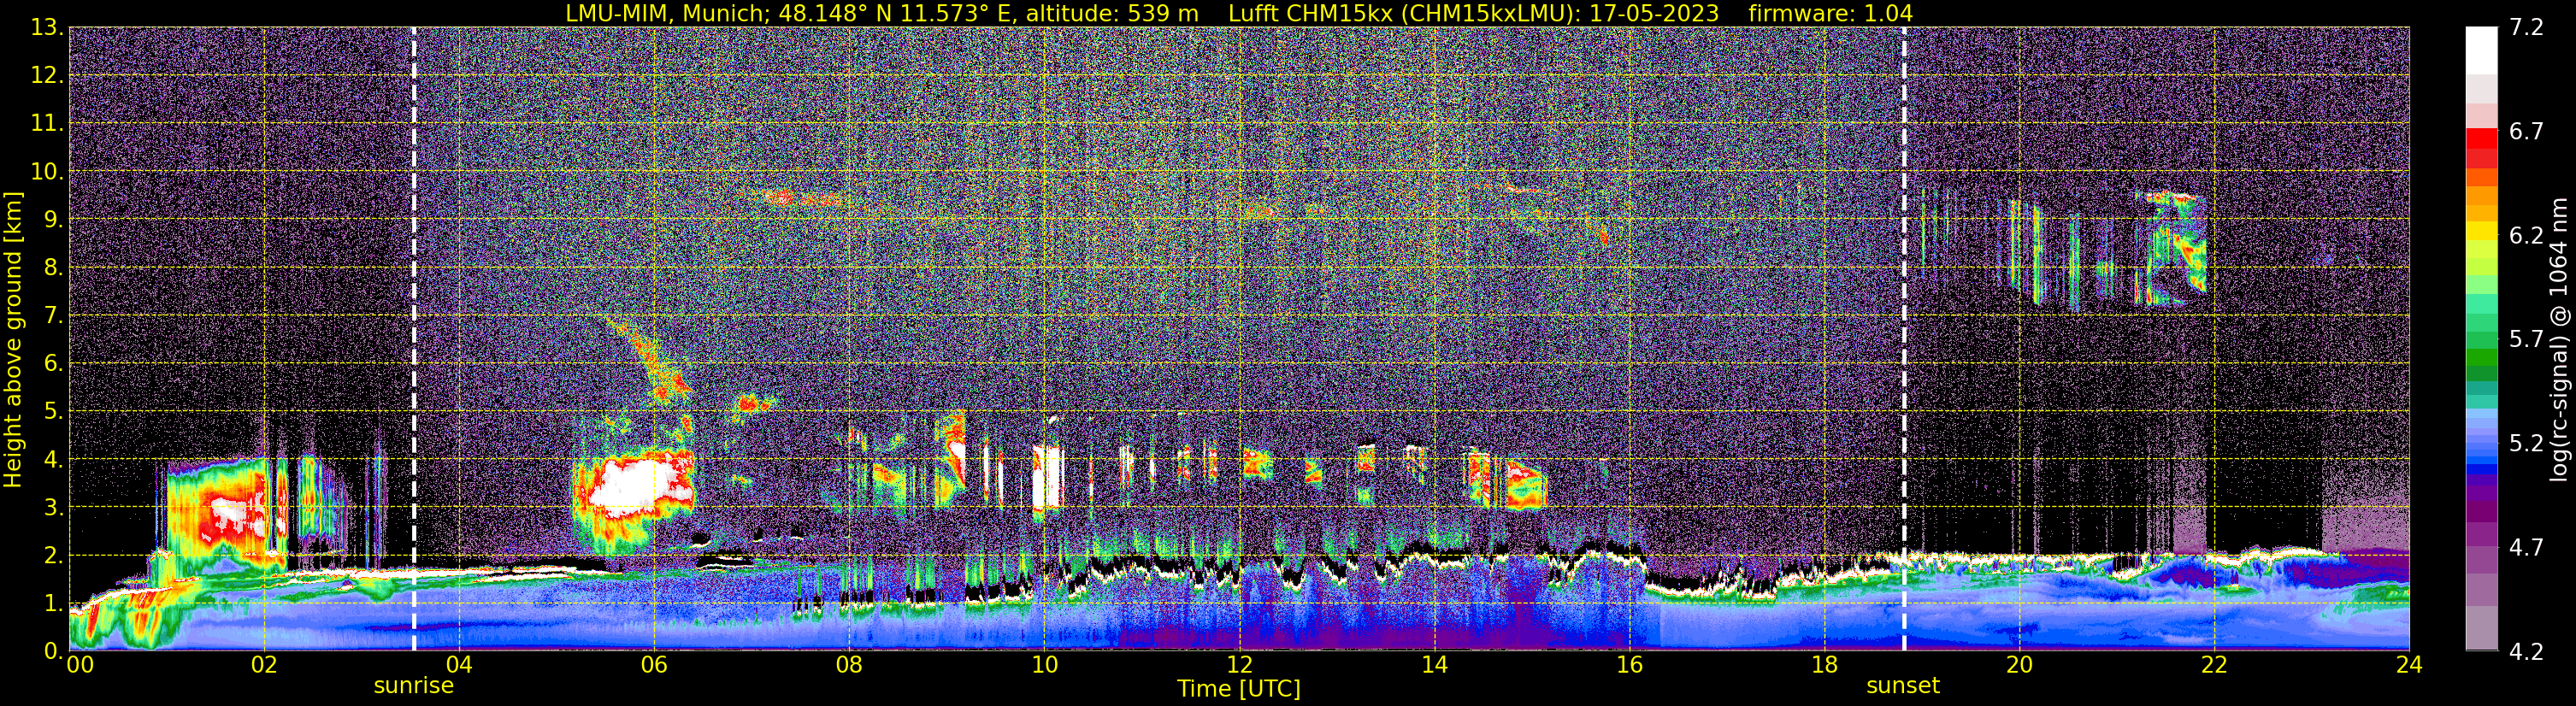Click the colorbar value '4.2'
This screenshot has height=706, width=2576.
coord(2526,651)
